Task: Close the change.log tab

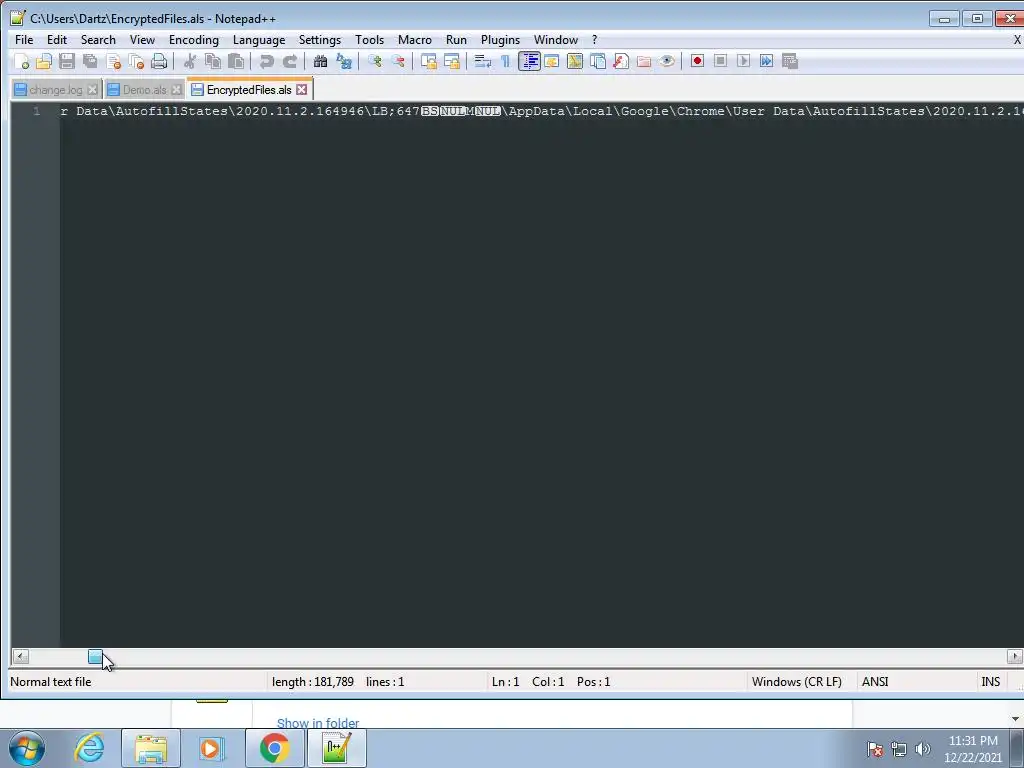Action: 92,90
